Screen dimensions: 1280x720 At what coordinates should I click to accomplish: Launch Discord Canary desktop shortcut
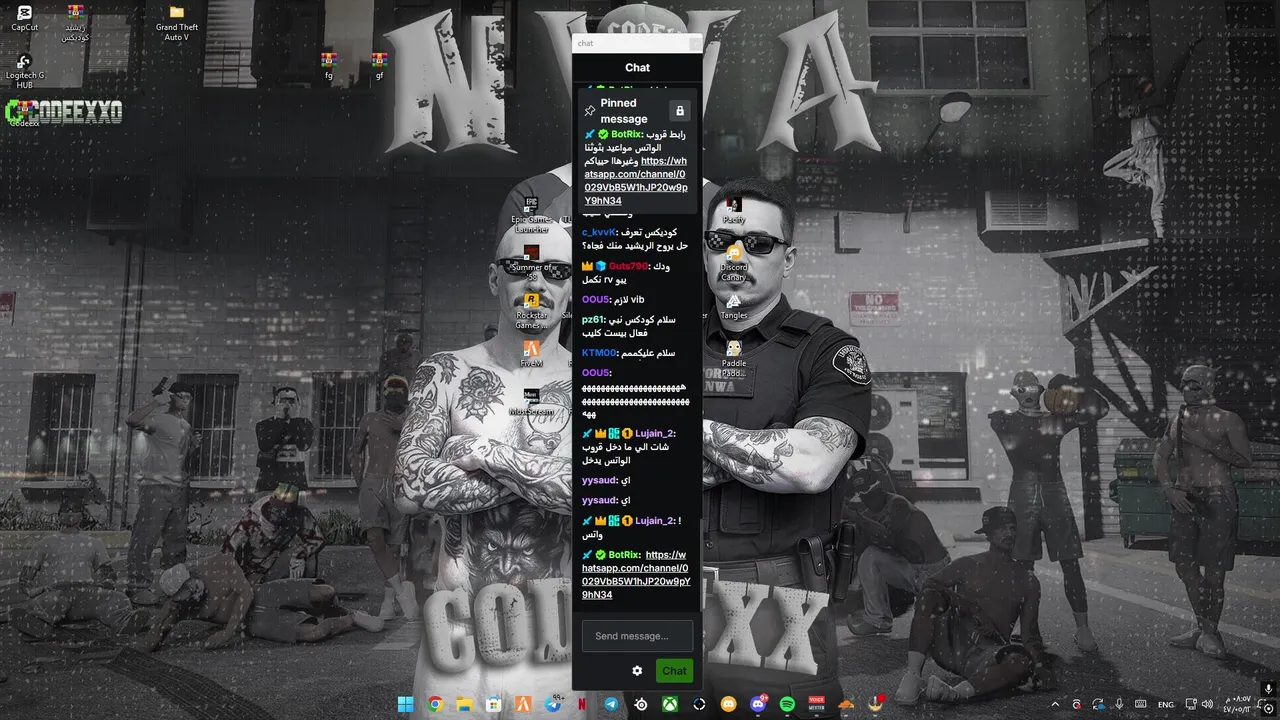tap(734, 263)
